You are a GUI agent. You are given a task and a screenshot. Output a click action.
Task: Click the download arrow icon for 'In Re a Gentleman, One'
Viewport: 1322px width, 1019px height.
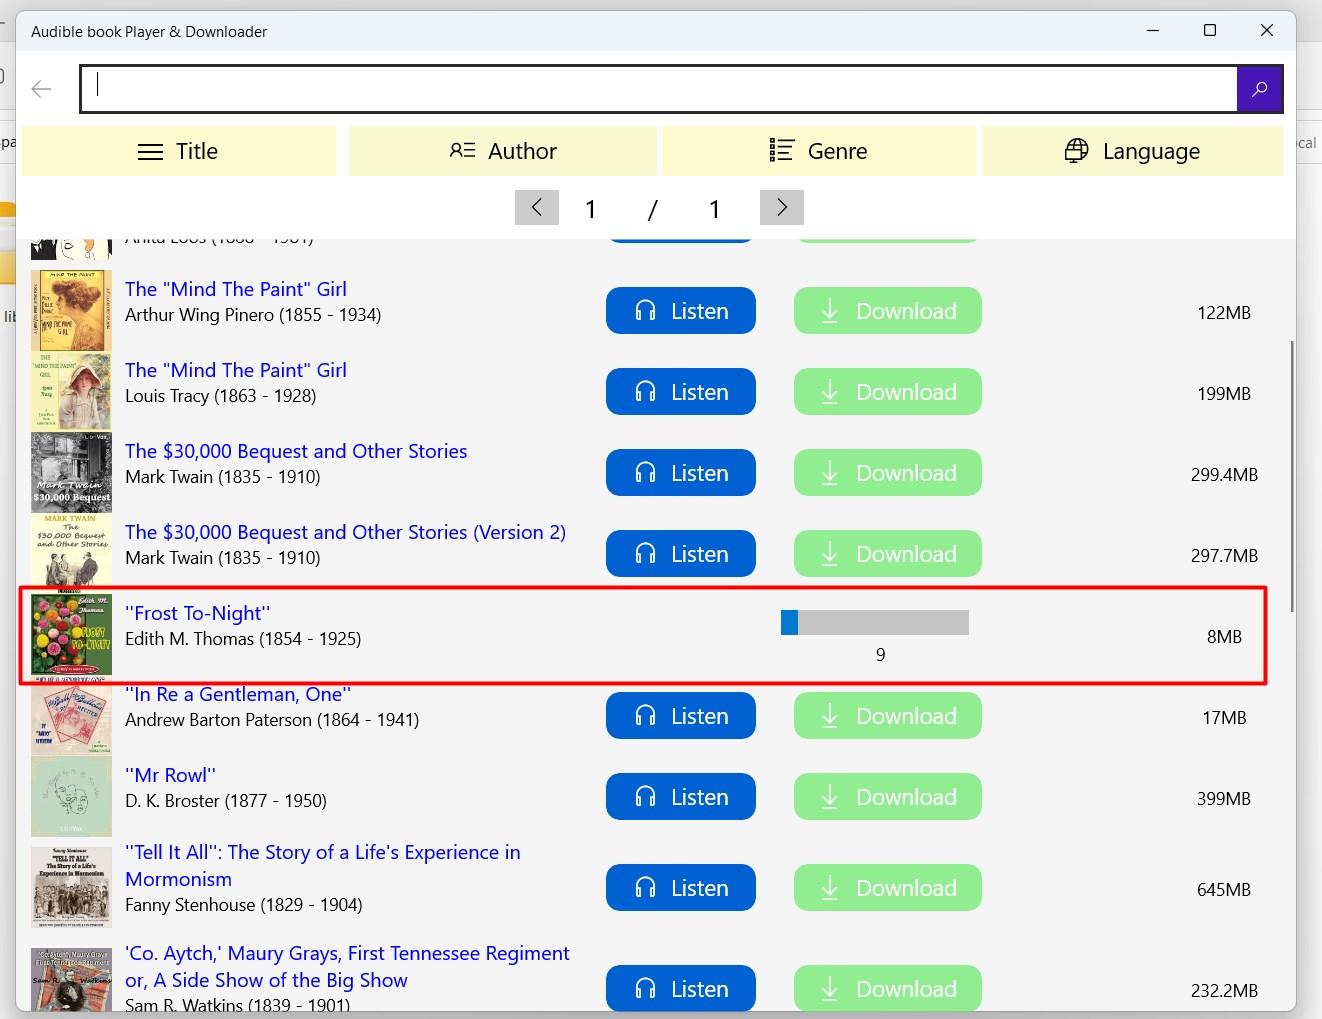click(x=829, y=715)
